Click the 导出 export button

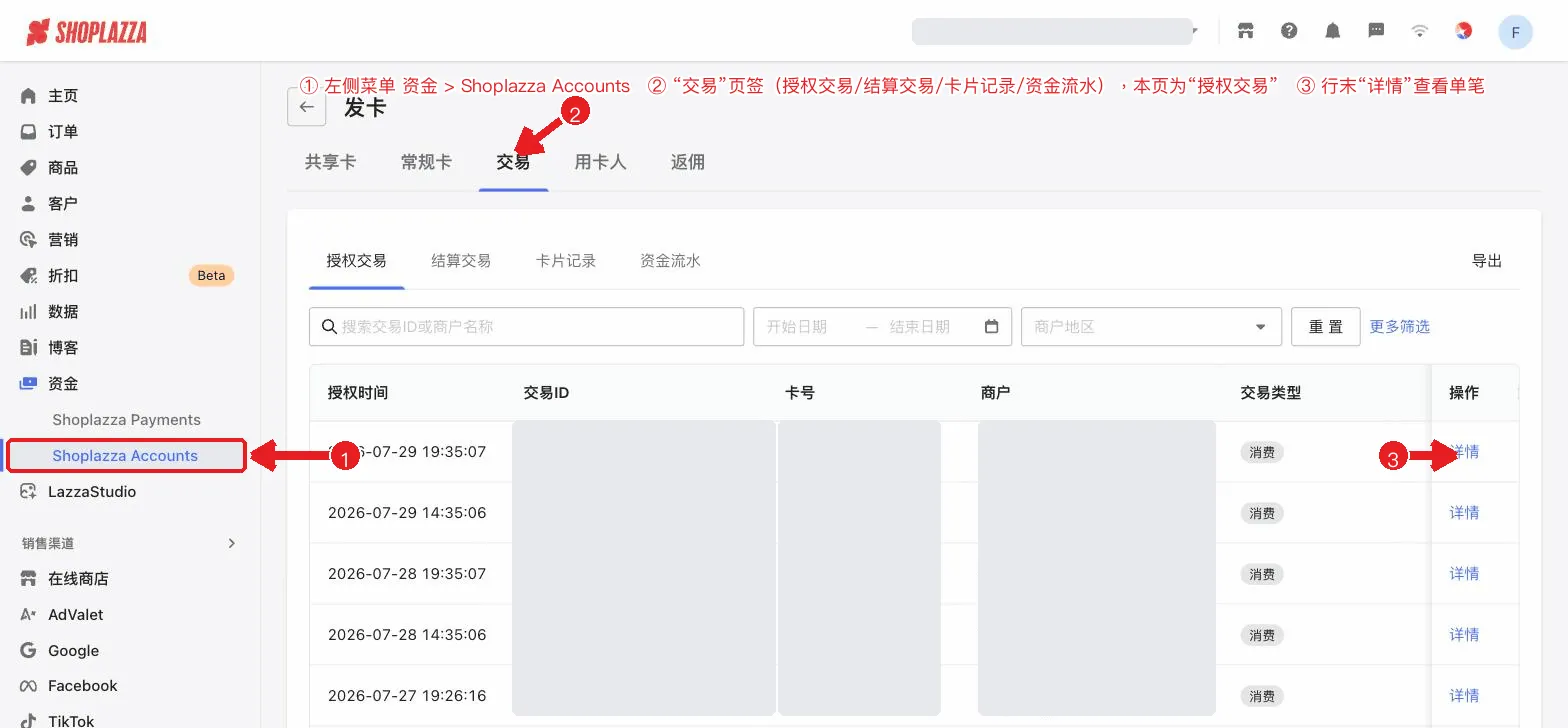(1487, 261)
